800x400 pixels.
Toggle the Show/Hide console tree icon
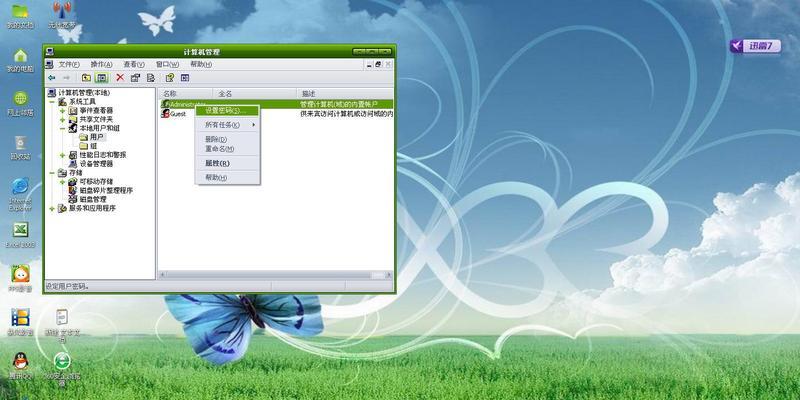click(x=102, y=78)
